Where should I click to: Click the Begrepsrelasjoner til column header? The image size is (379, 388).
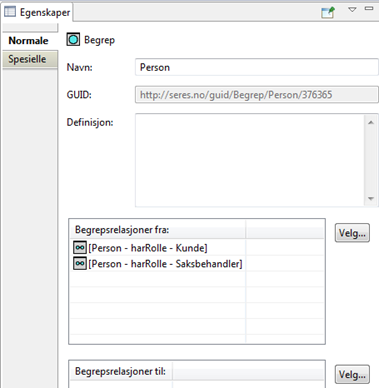(x=121, y=371)
